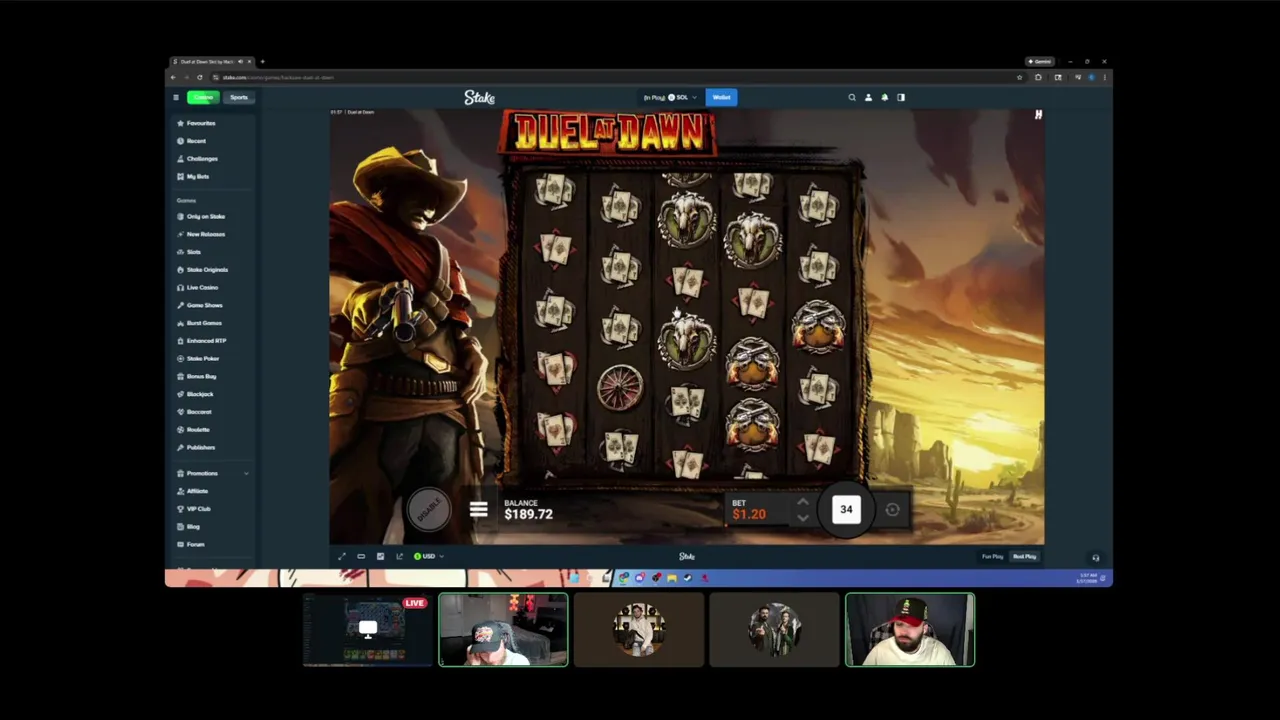Decrease bet with the down arrow
1280x720 pixels.
click(802, 518)
